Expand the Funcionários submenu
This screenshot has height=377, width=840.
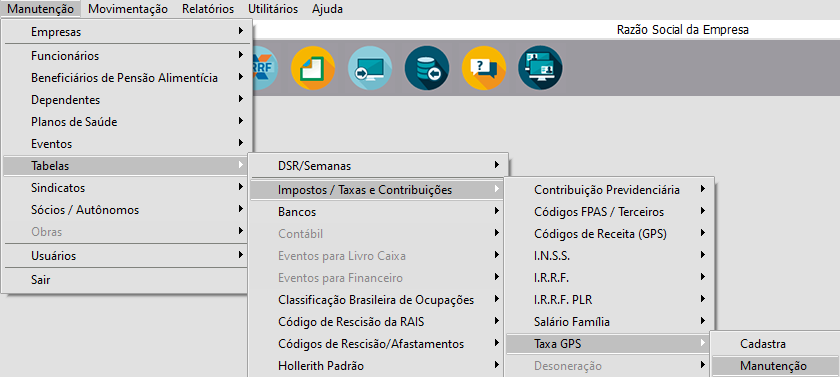point(126,56)
